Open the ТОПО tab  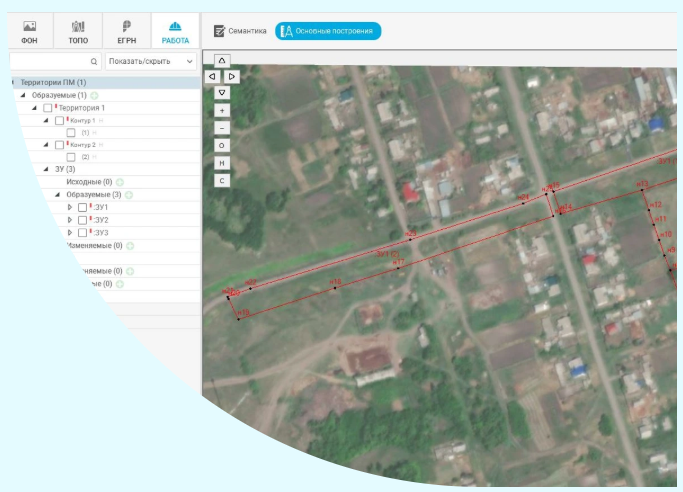click(x=78, y=32)
